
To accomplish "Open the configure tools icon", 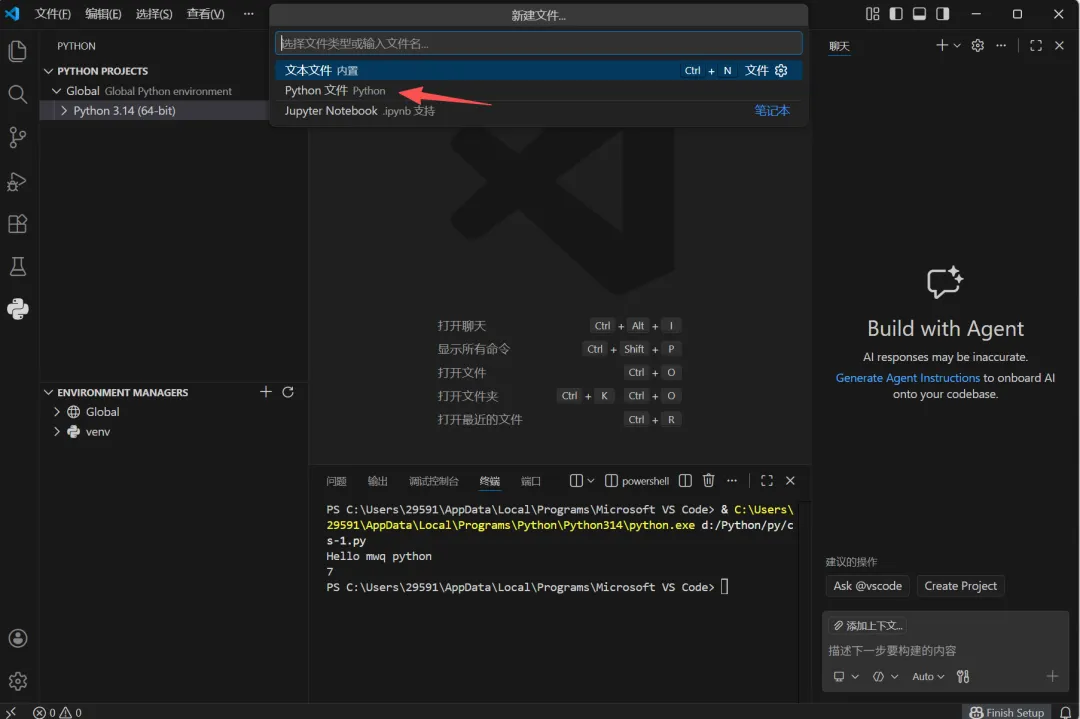I will (x=963, y=676).
